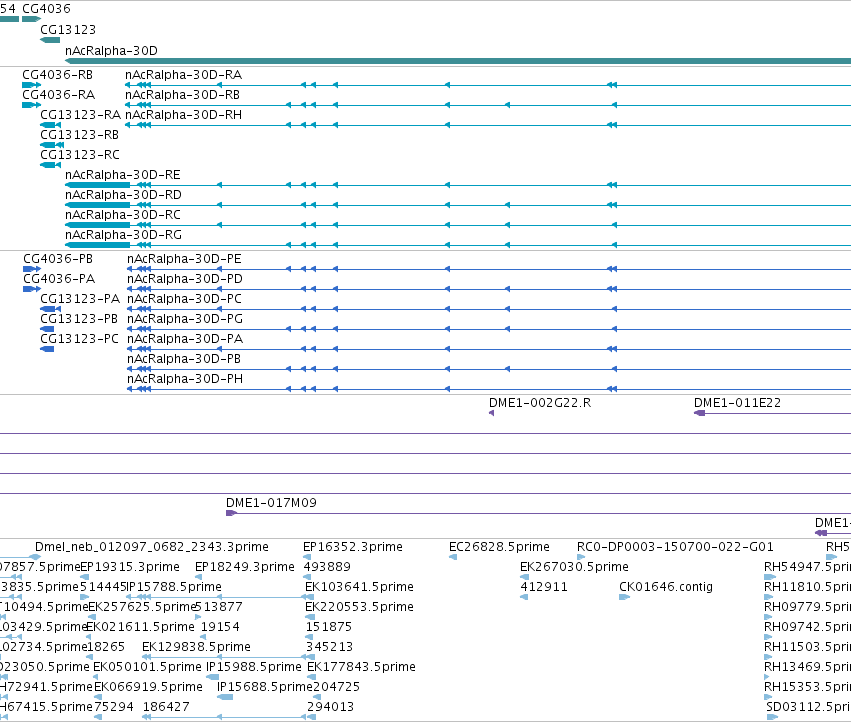Screen dimensions: 851x722
Task: Select EST RH54947.5prime
Action: [808, 567]
